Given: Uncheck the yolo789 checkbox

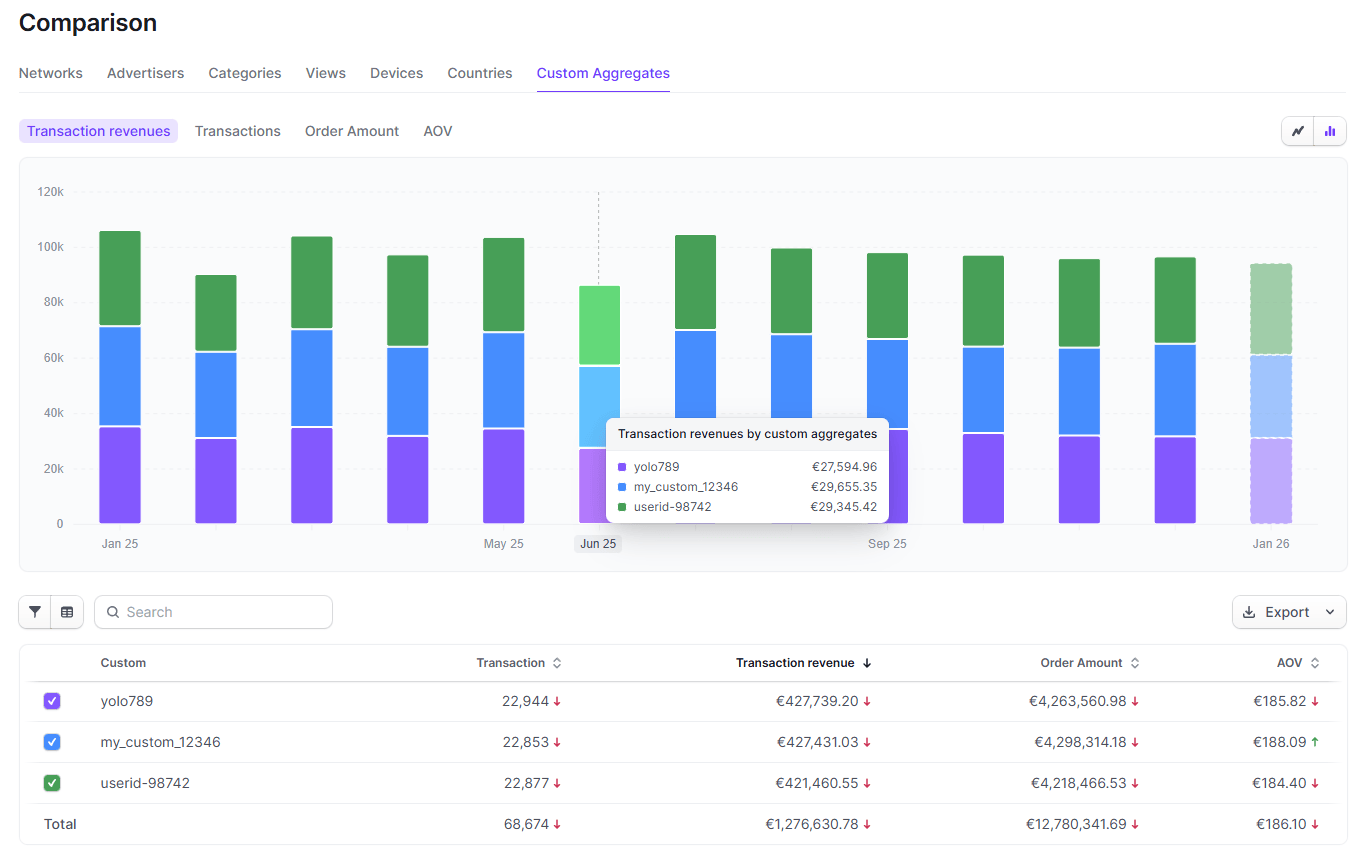Looking at the screenshot, I should [52, 701].
